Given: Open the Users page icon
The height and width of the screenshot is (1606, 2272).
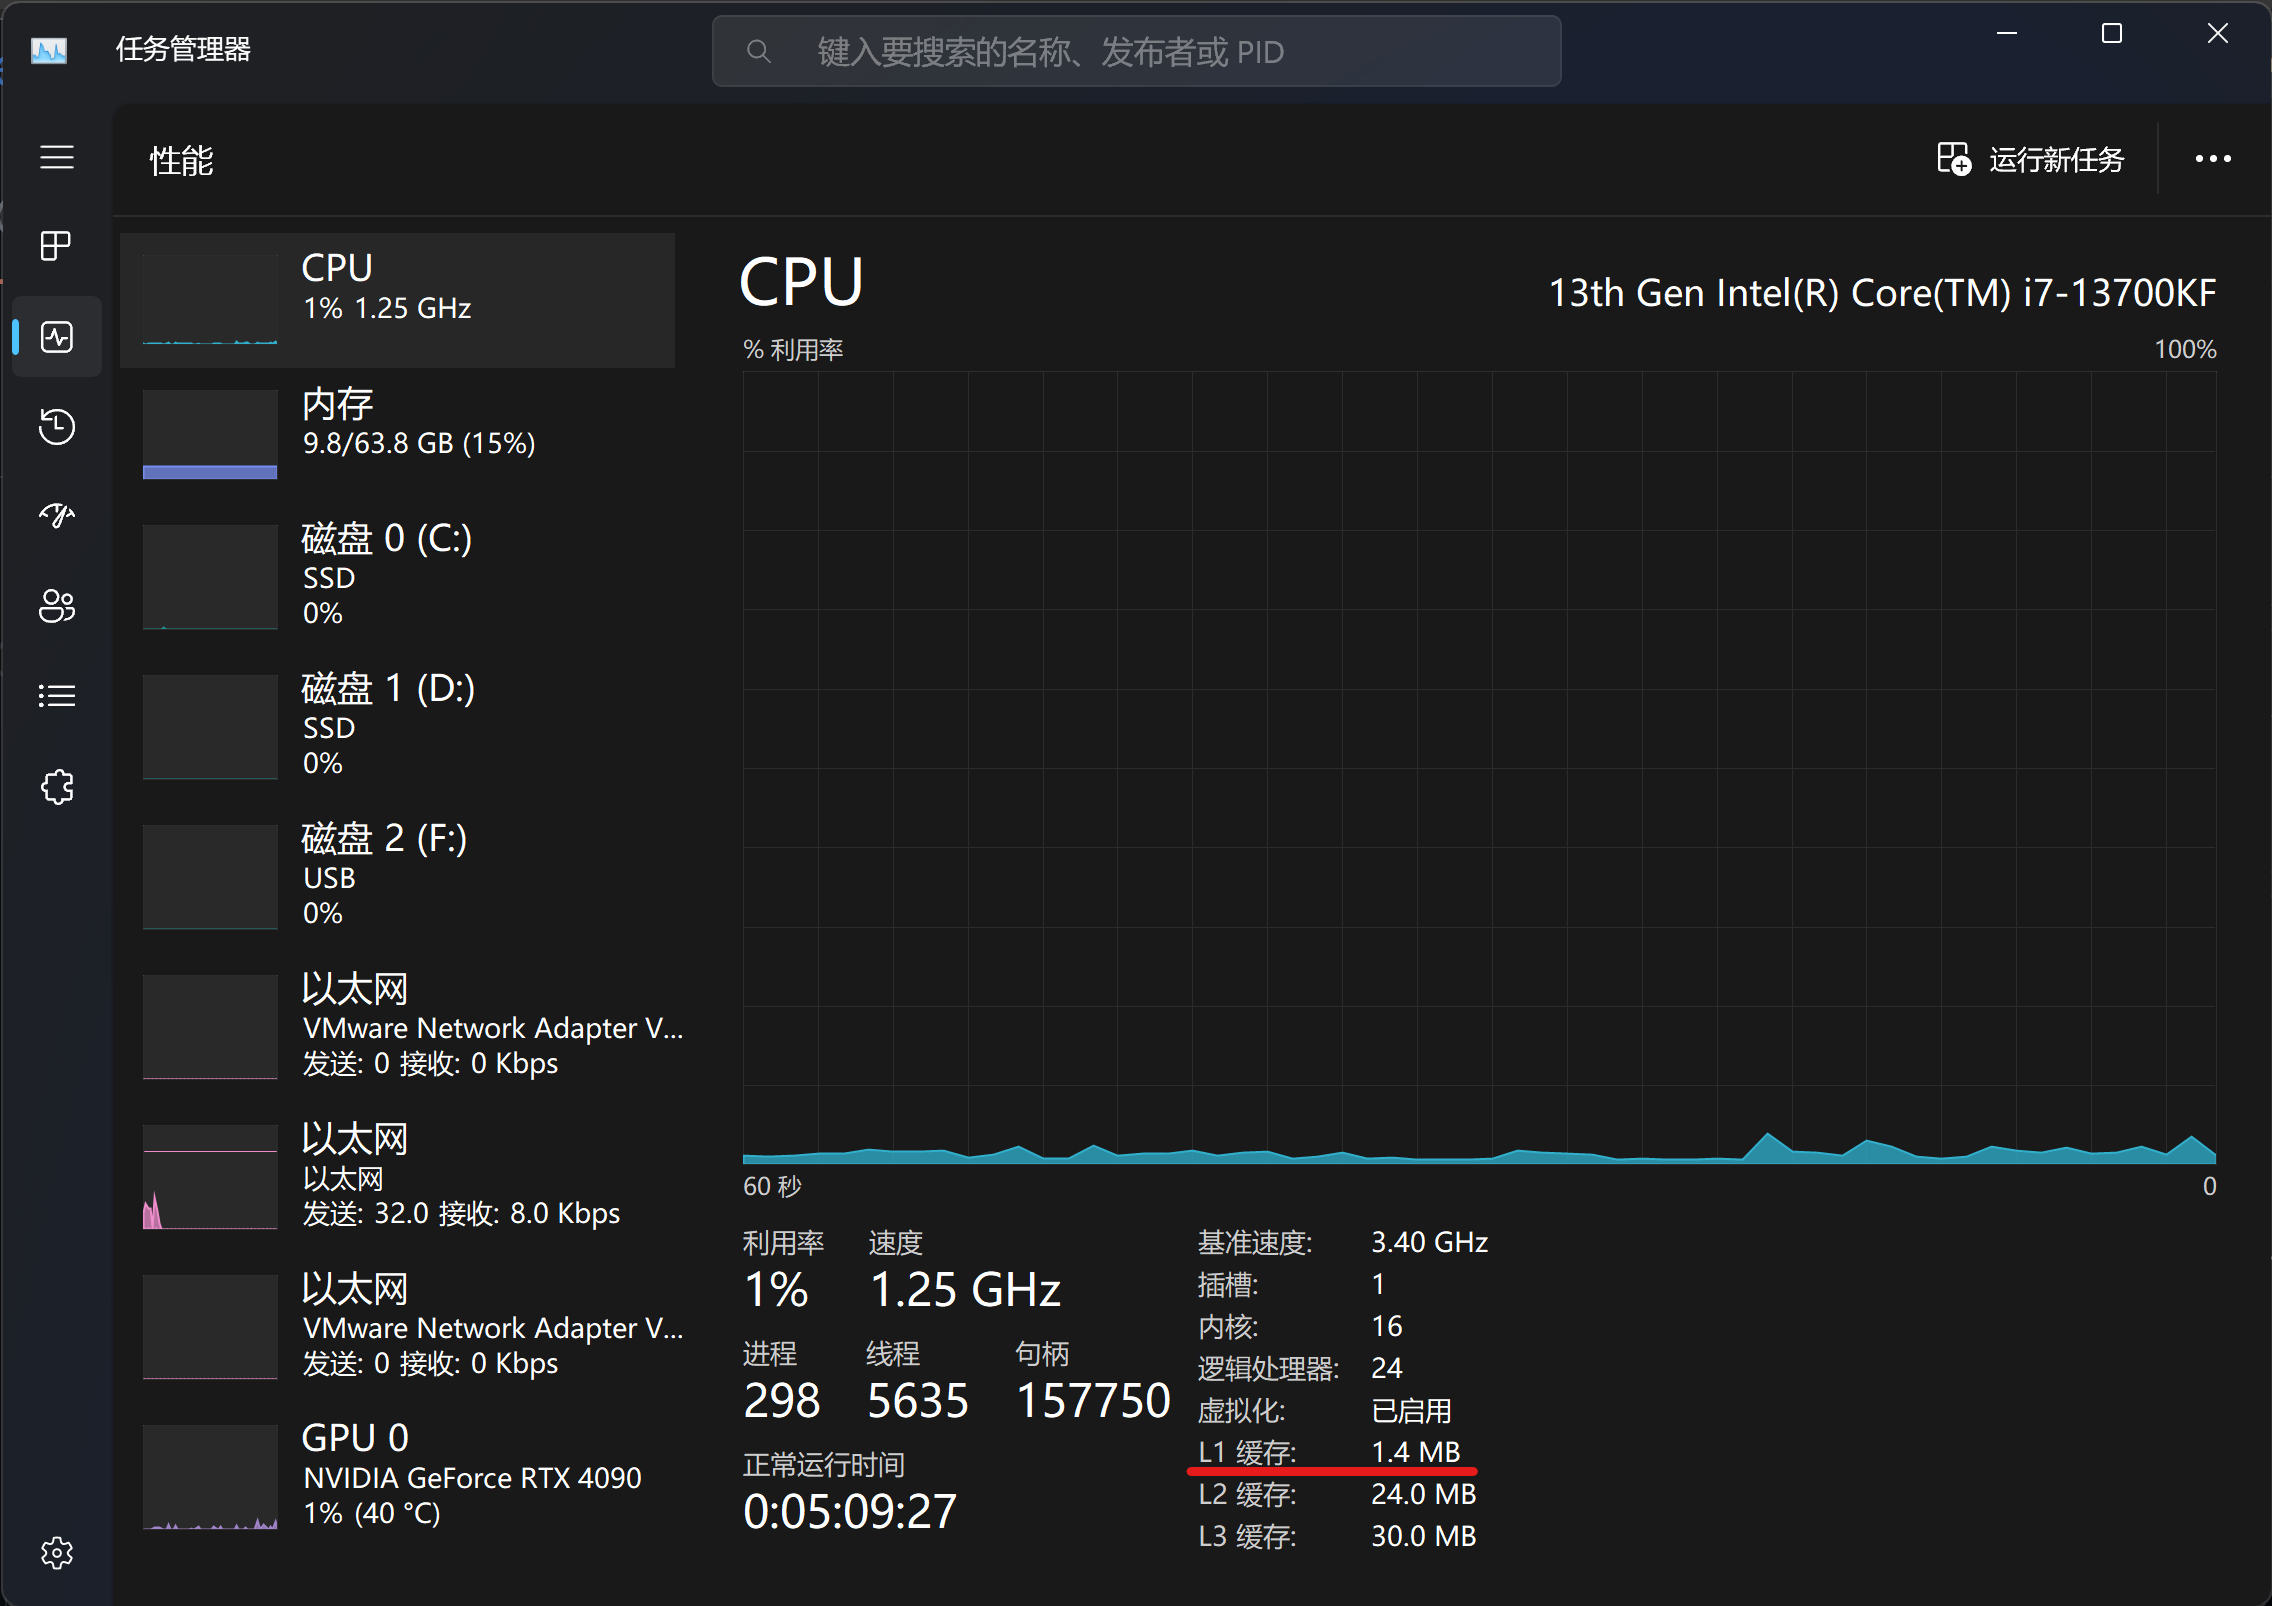Looking at the screenshot, I should [57, 606].
